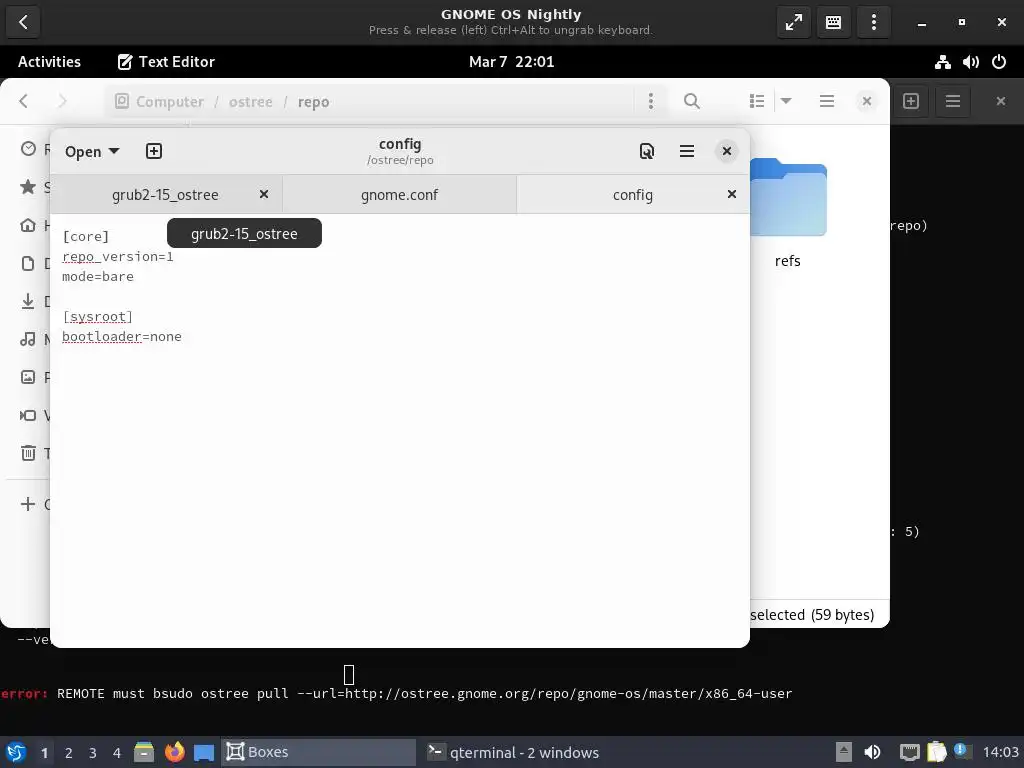Open power menu in GNOME top bar
1024x768 pixels.
click(999, 62)
